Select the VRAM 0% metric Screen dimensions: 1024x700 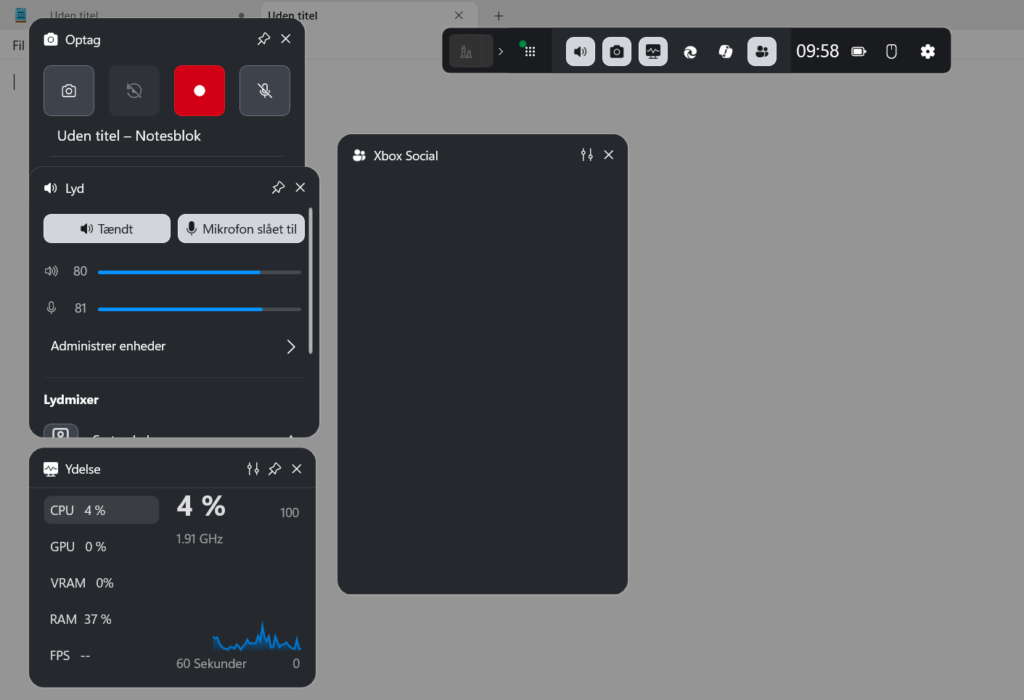pyautogui.click(x=101, y=583)
